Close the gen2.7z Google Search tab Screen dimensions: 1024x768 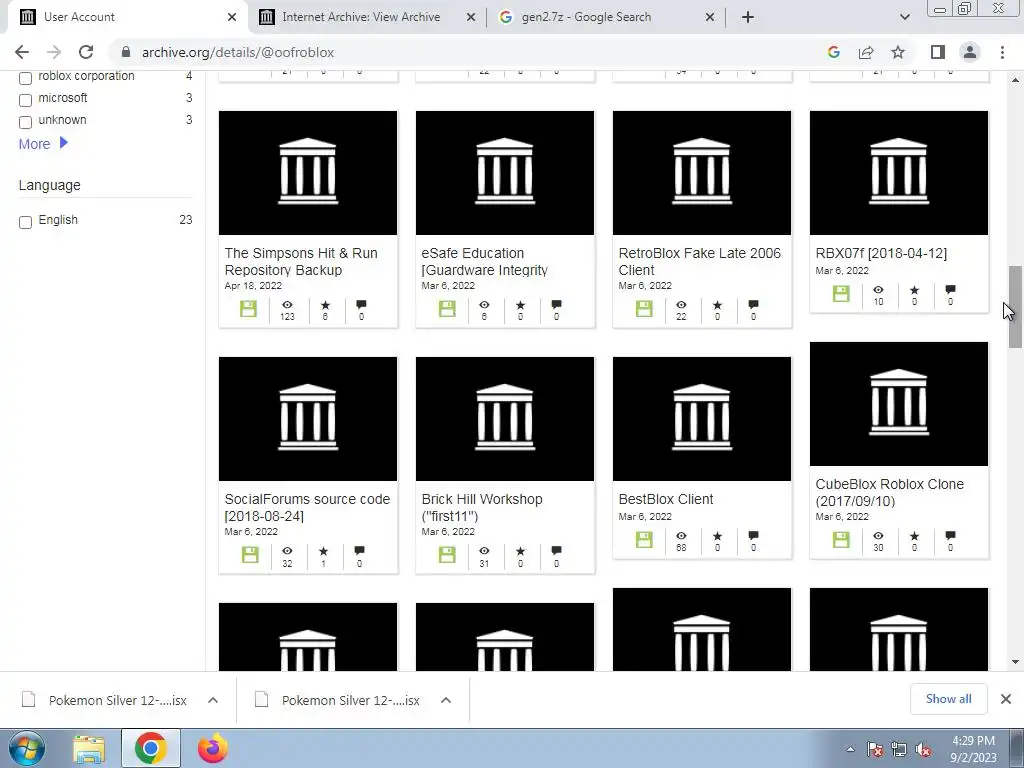[710, 17]
